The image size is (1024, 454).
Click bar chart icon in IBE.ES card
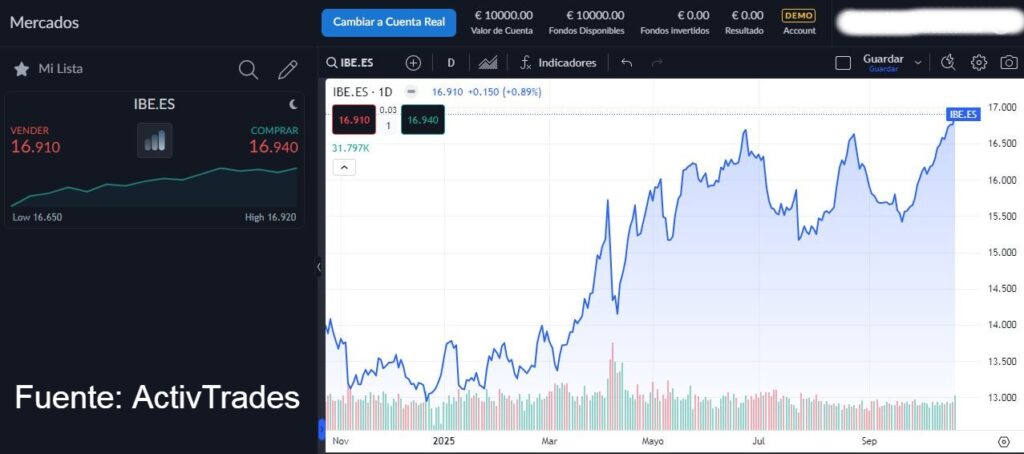[154, 141]
